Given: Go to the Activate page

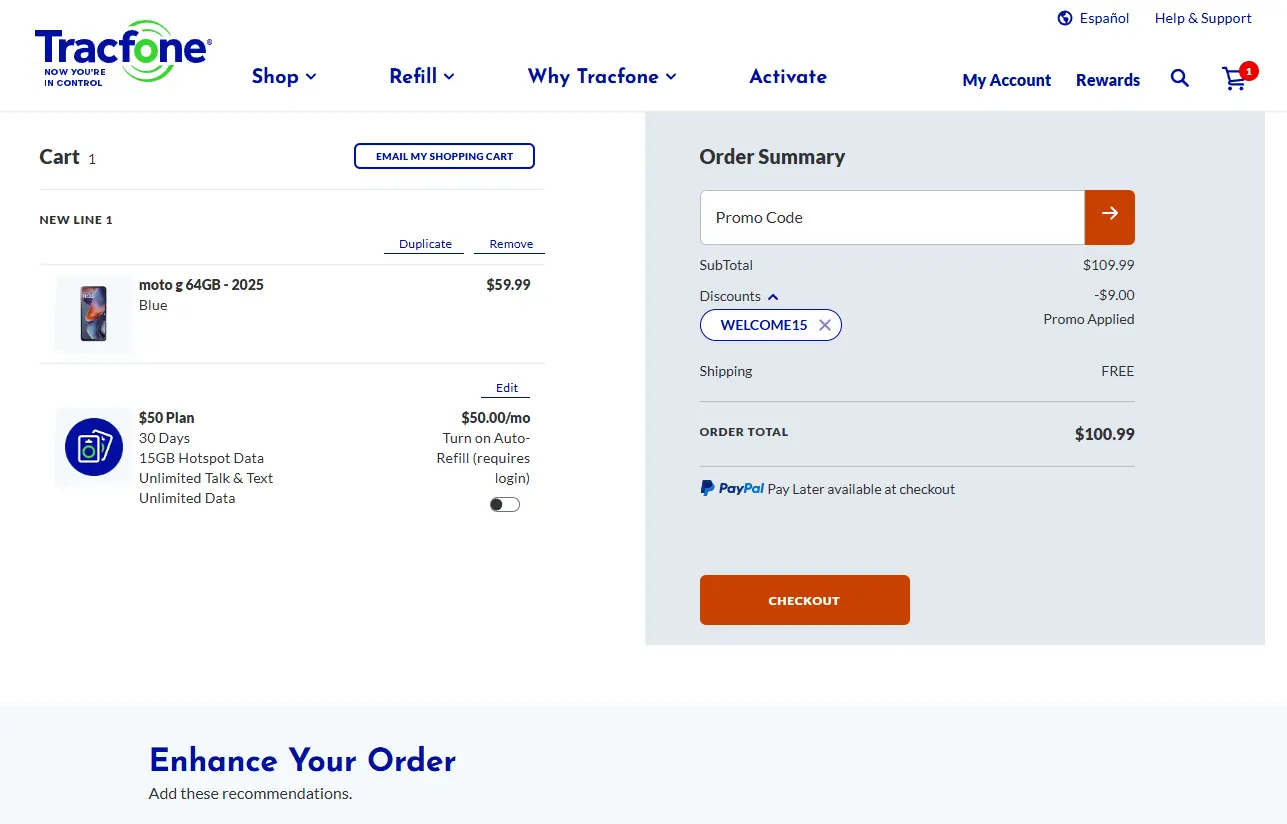Looking at the screenshot, I should click(788, 76).
